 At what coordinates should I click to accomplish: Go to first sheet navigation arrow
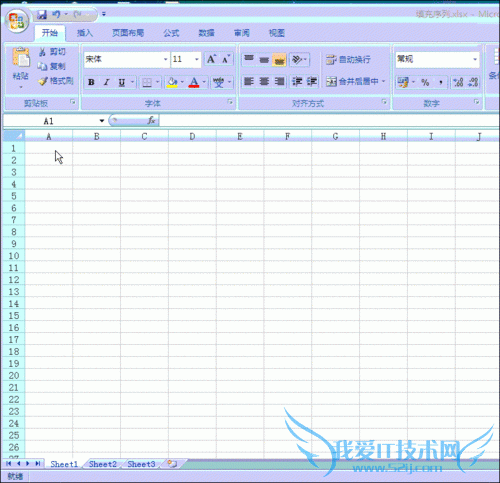(x=8, y=464)
